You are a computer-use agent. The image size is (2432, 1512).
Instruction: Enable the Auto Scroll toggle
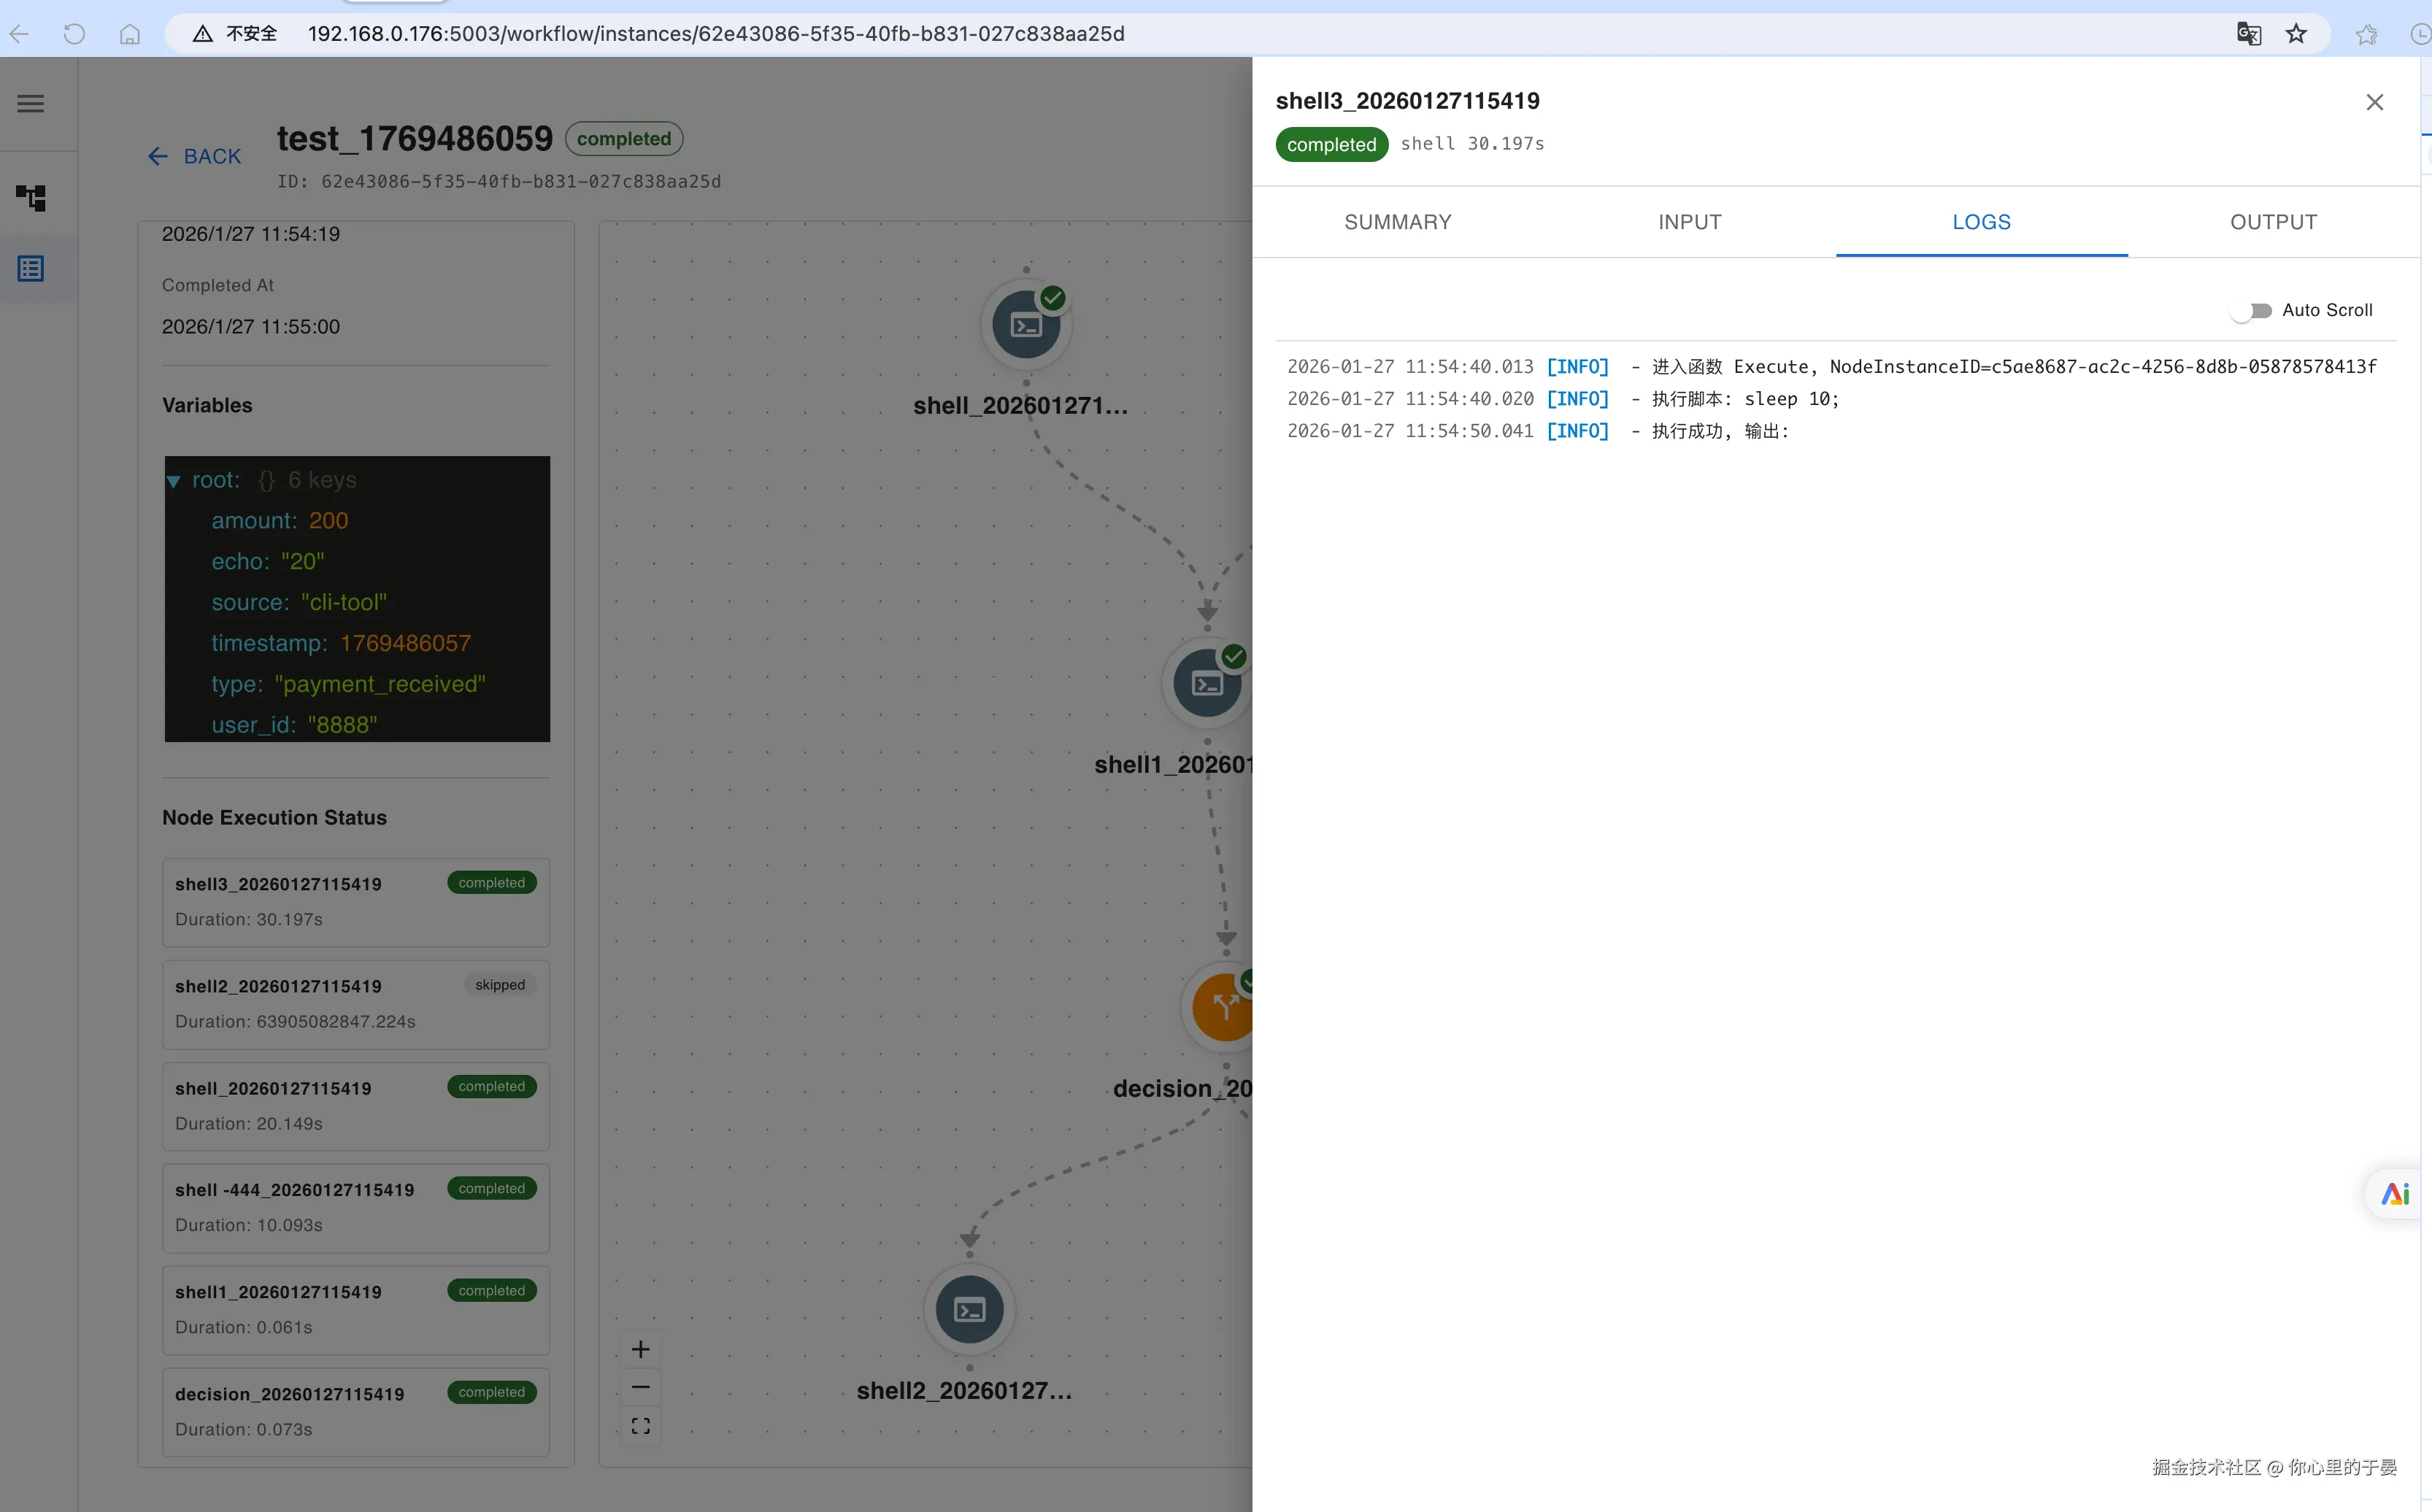tap(2251, 310)
